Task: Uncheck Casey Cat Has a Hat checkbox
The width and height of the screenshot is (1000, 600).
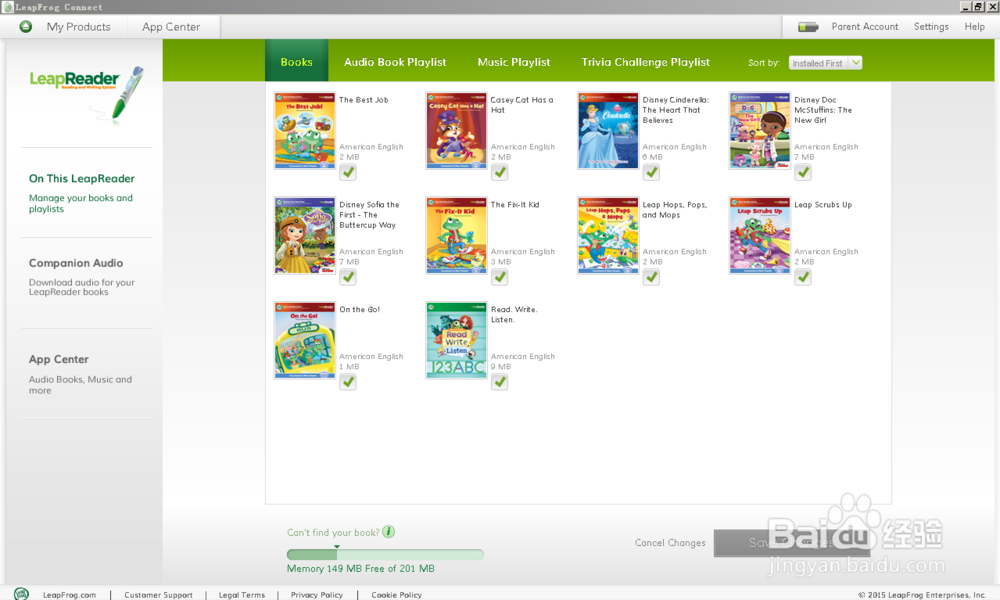Action: pos(499,172)
